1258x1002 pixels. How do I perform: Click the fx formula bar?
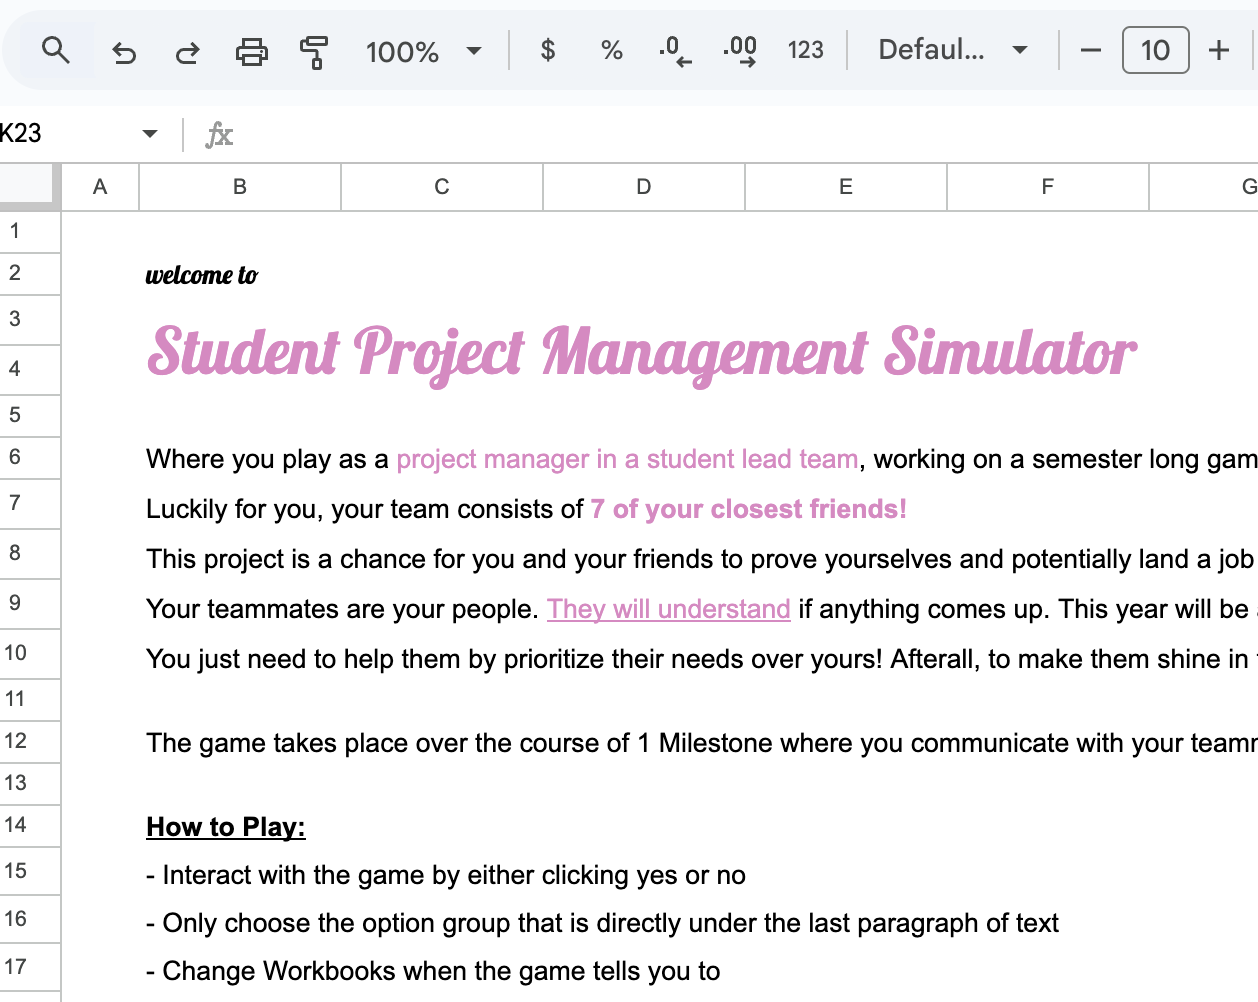click(x=219, y=133)
